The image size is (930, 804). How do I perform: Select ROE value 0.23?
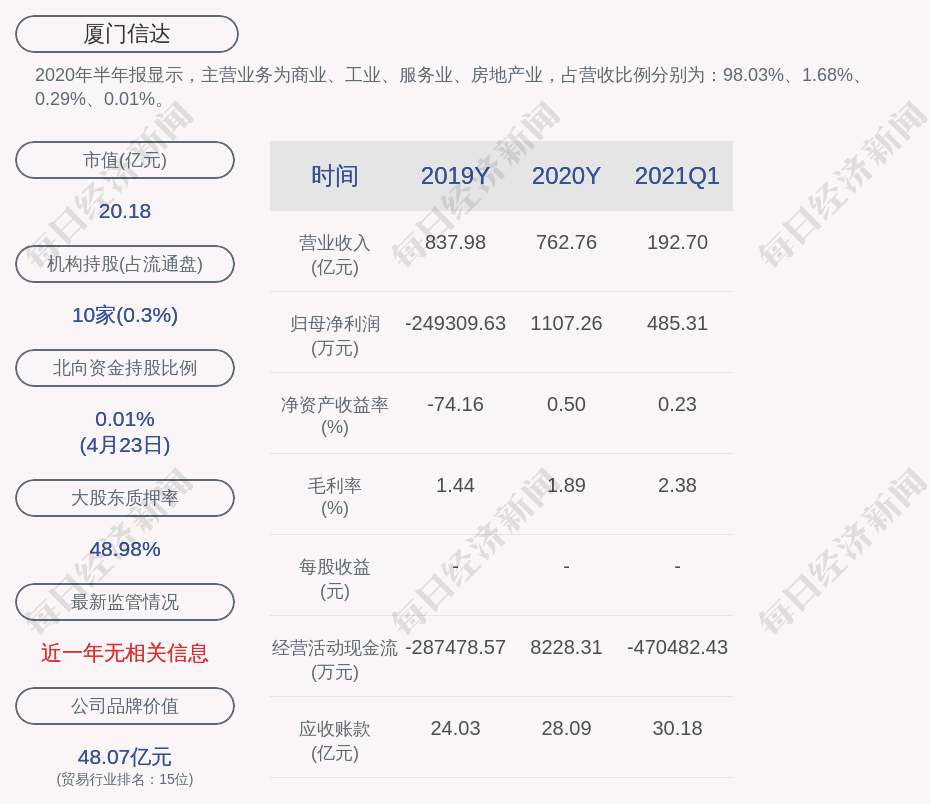(x=677, y=404)
